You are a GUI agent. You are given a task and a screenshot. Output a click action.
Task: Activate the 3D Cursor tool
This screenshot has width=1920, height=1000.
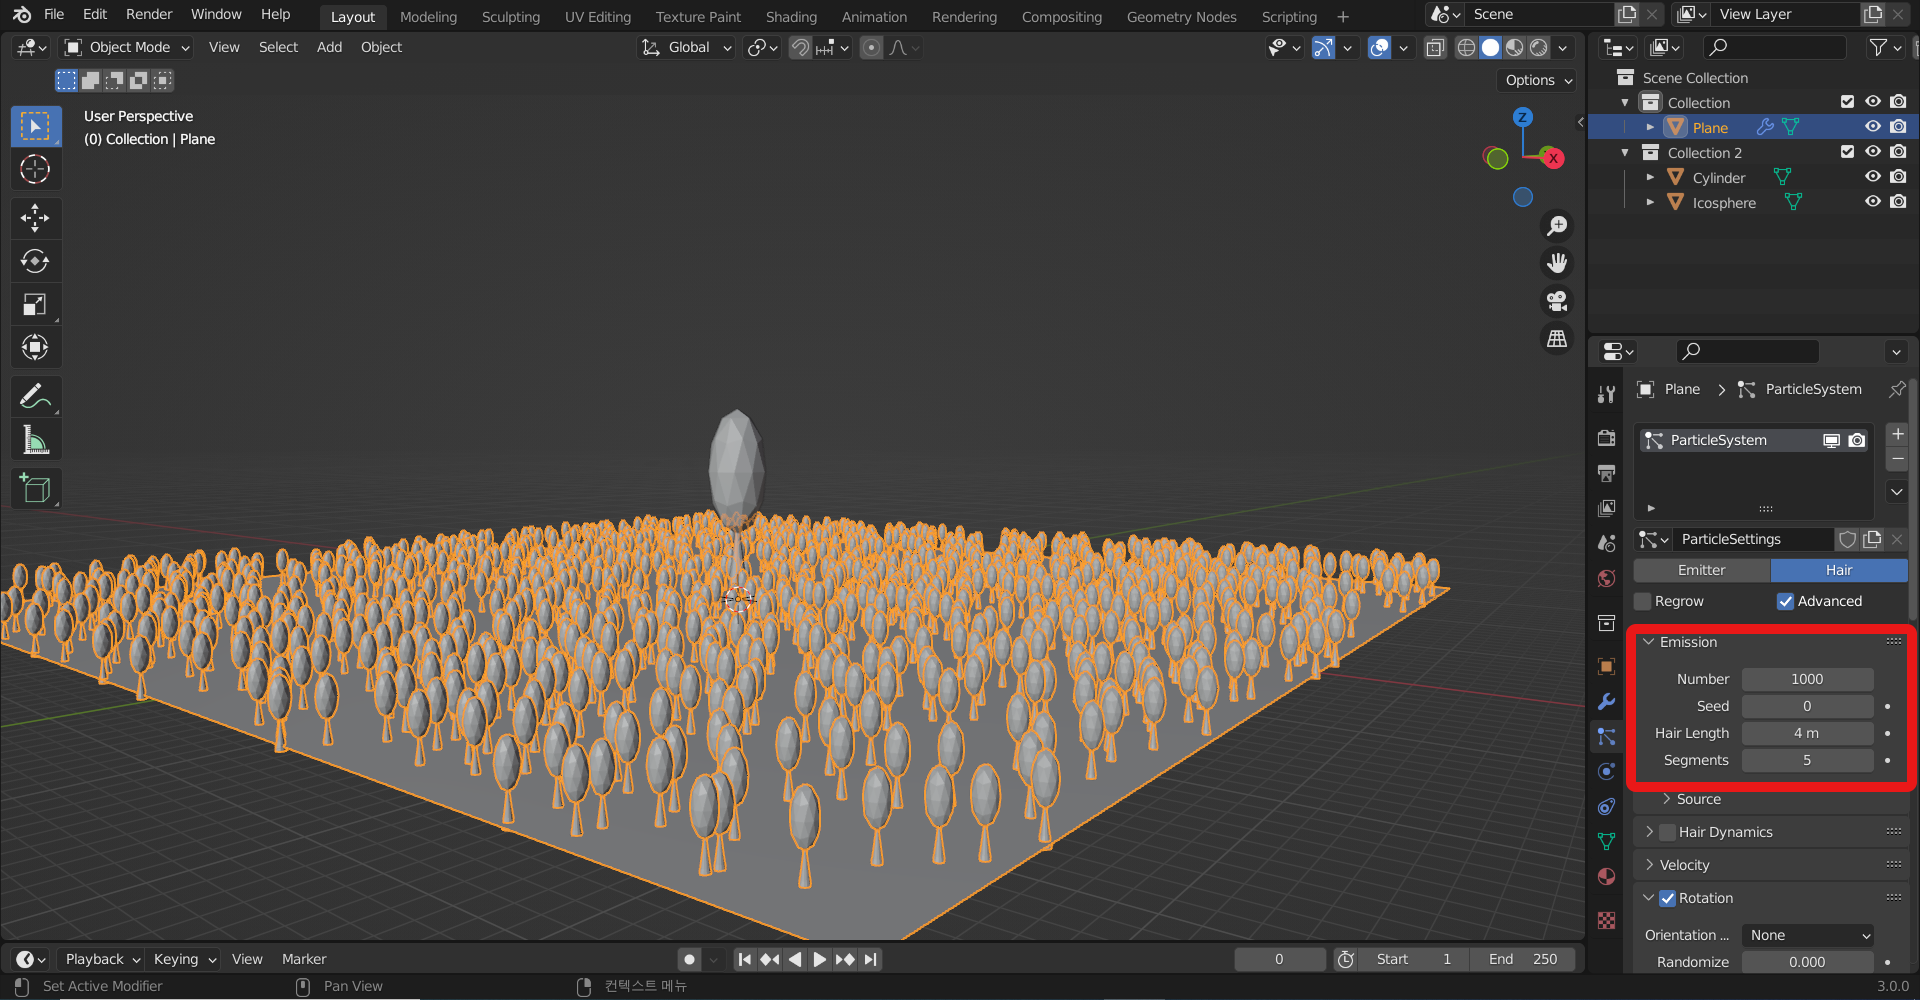click(35, 170)
